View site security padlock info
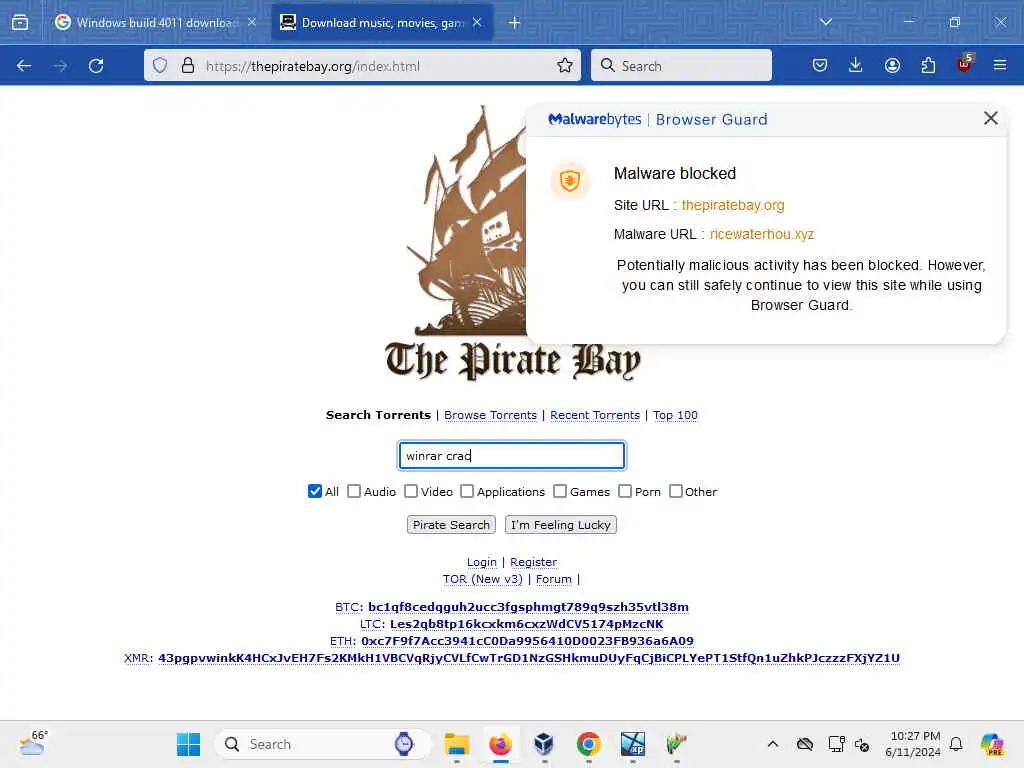This screenshot has width=1024, height=768. pyautogui.click(x=188, y=65)
